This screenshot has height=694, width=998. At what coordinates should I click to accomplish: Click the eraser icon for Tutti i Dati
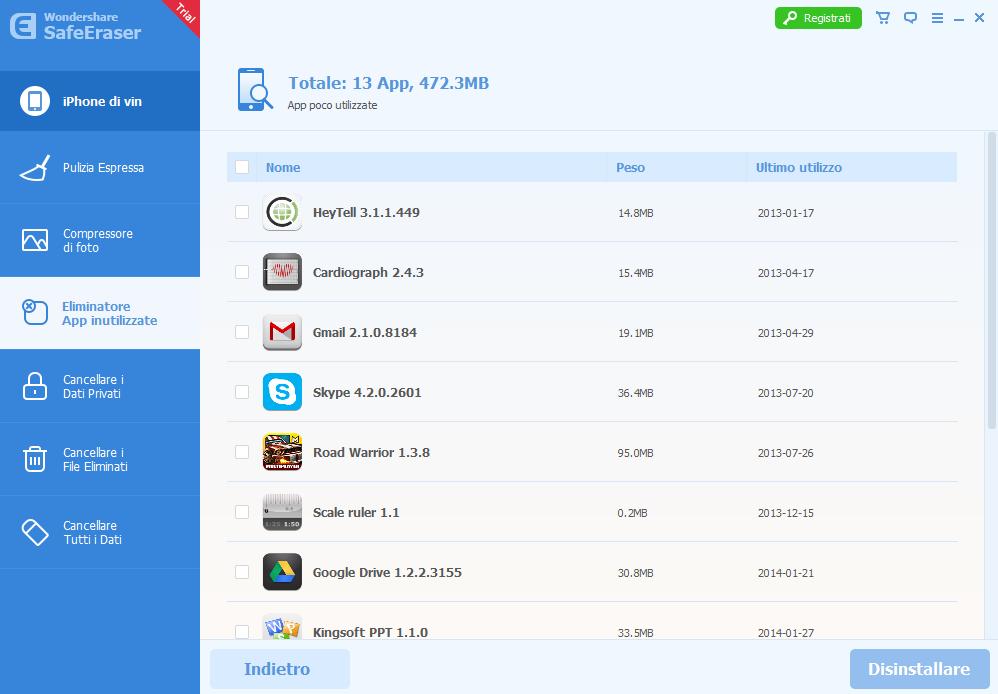tap(35, 532)
